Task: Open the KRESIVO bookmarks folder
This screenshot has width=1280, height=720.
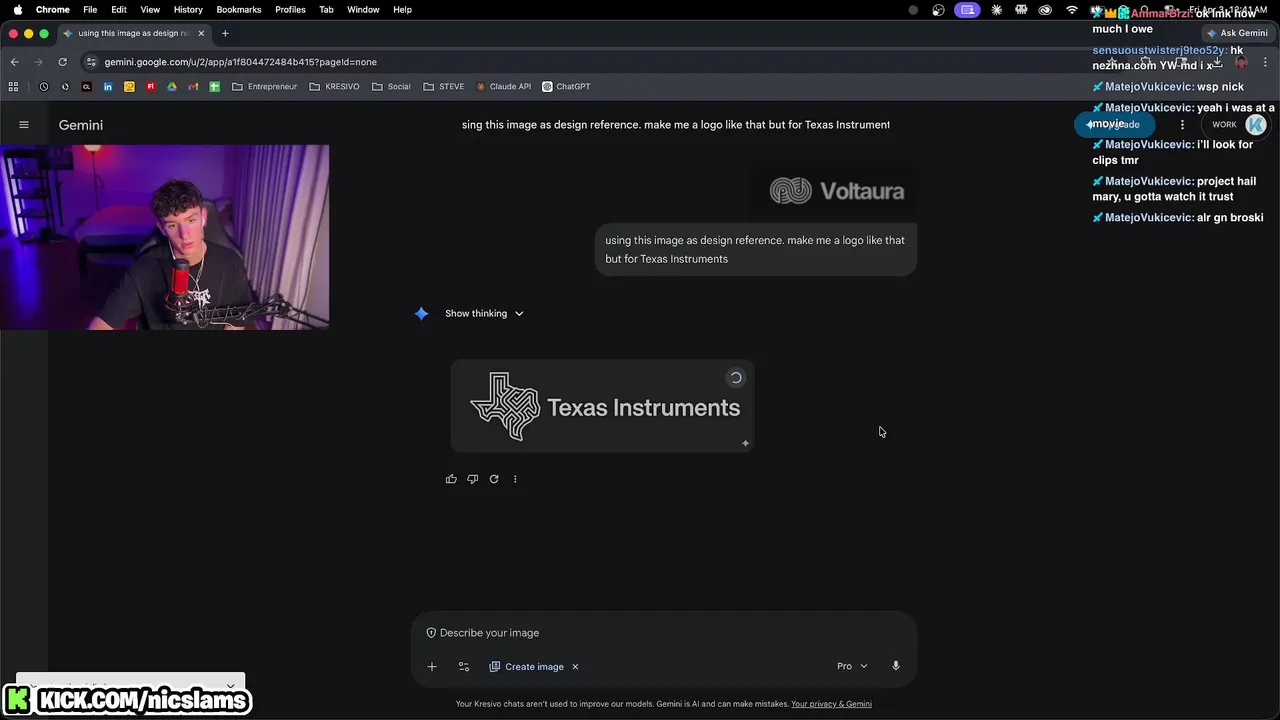Action: tap(334, 87)
